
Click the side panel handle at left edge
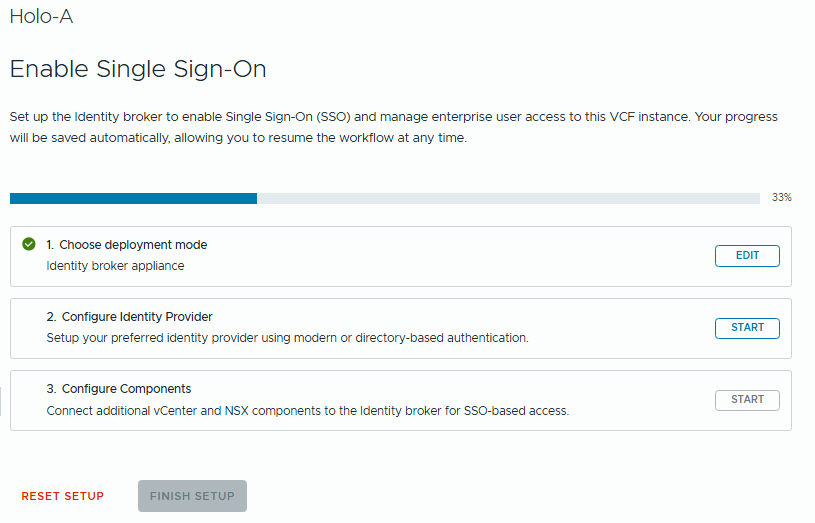2,400
